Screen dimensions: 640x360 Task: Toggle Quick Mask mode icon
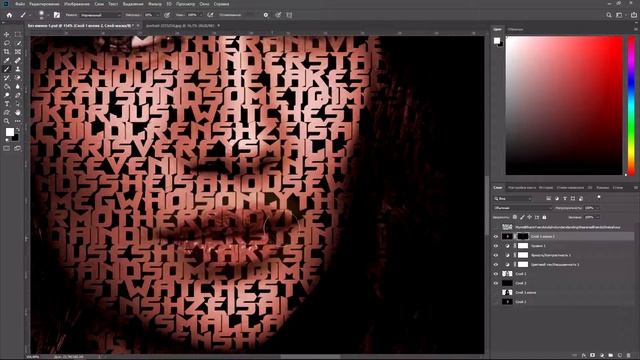pyautogui.click(x=7, y=149)
